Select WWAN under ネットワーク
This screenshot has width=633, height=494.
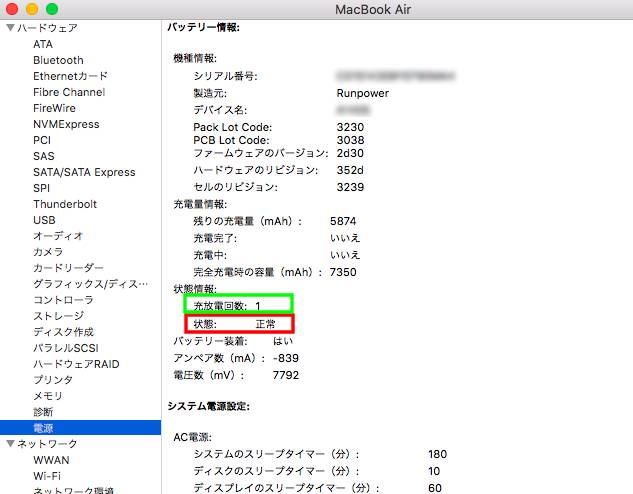51,460
